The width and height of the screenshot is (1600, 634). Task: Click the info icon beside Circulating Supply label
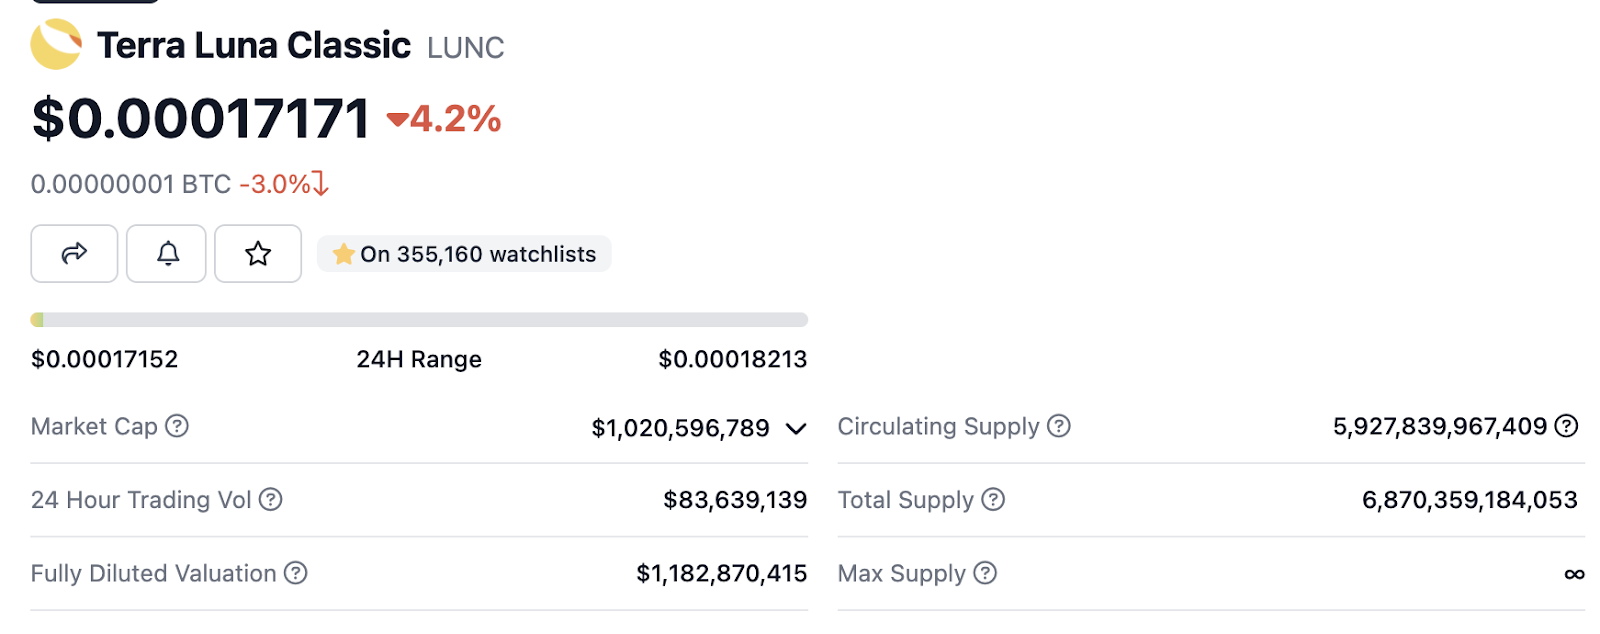(x=1059, y=426)
